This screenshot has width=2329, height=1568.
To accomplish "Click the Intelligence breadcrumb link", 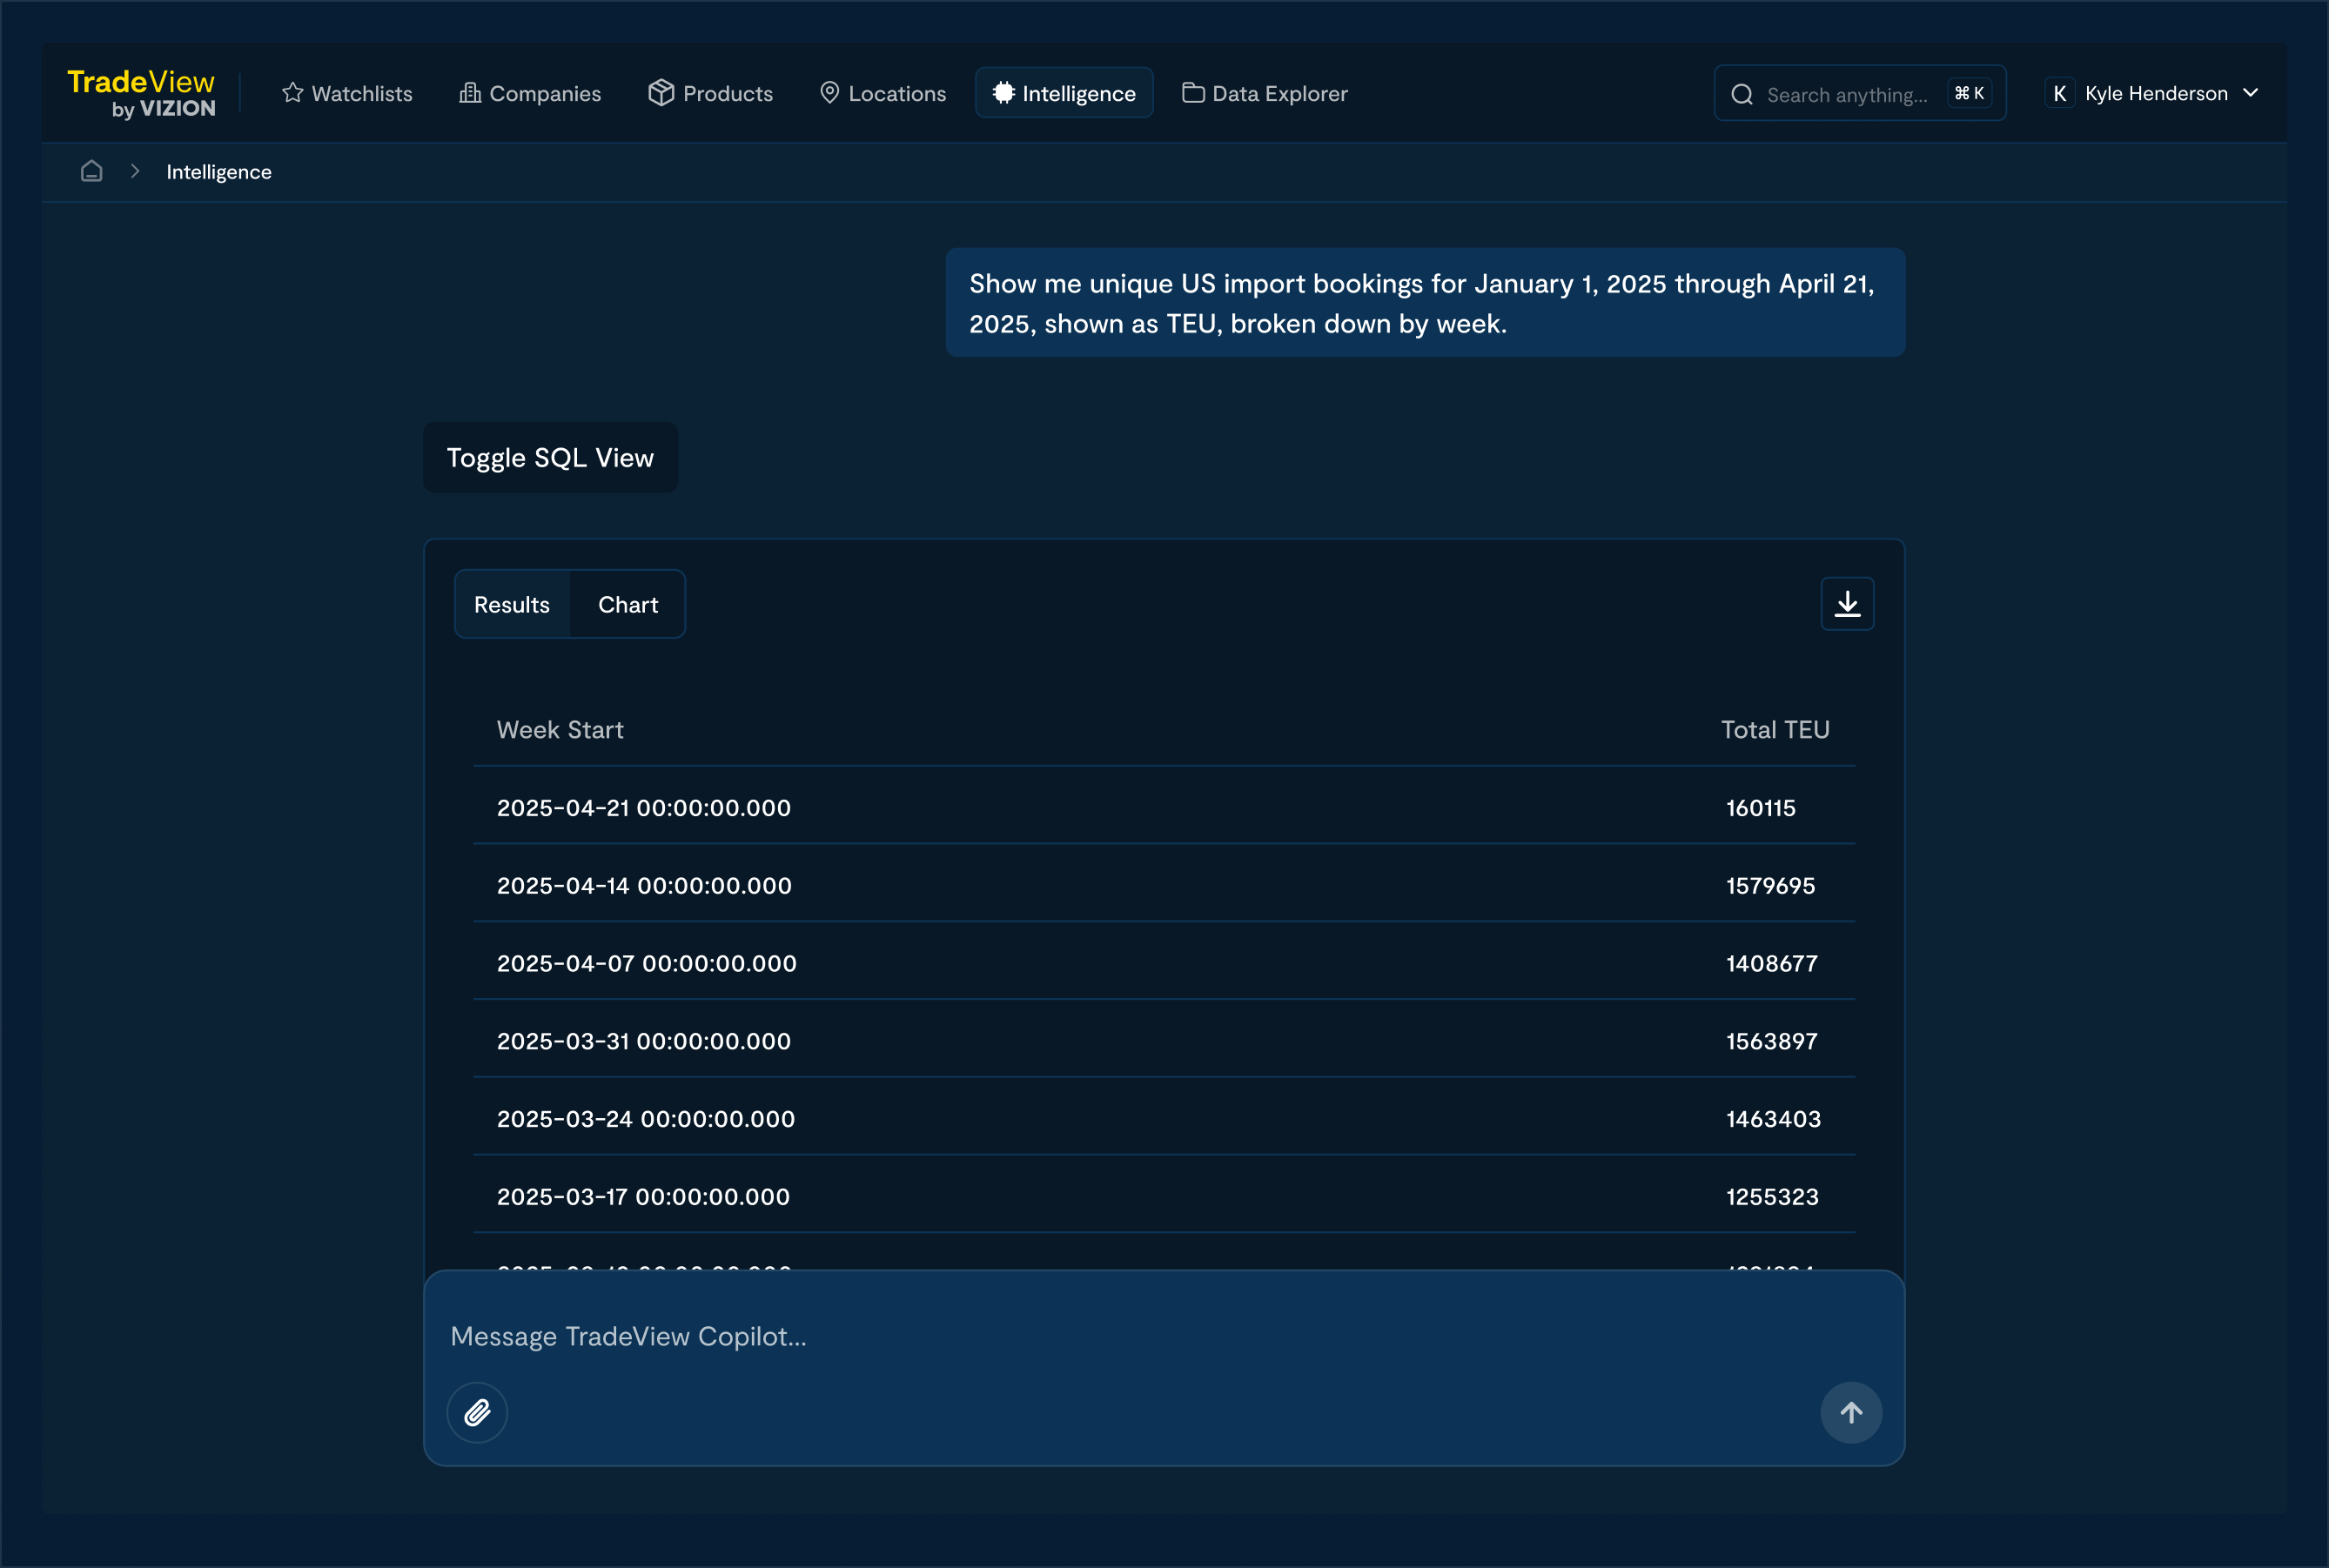I will click(218, 172).
